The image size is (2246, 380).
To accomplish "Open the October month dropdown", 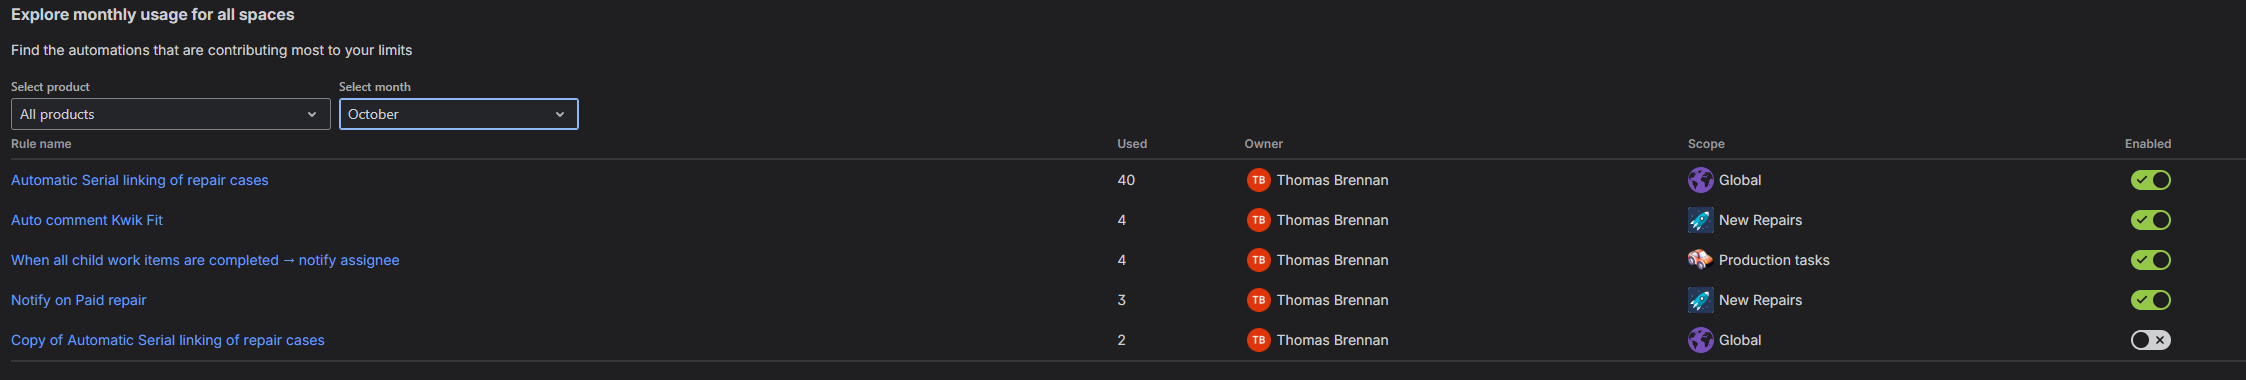I will [458, 114].
